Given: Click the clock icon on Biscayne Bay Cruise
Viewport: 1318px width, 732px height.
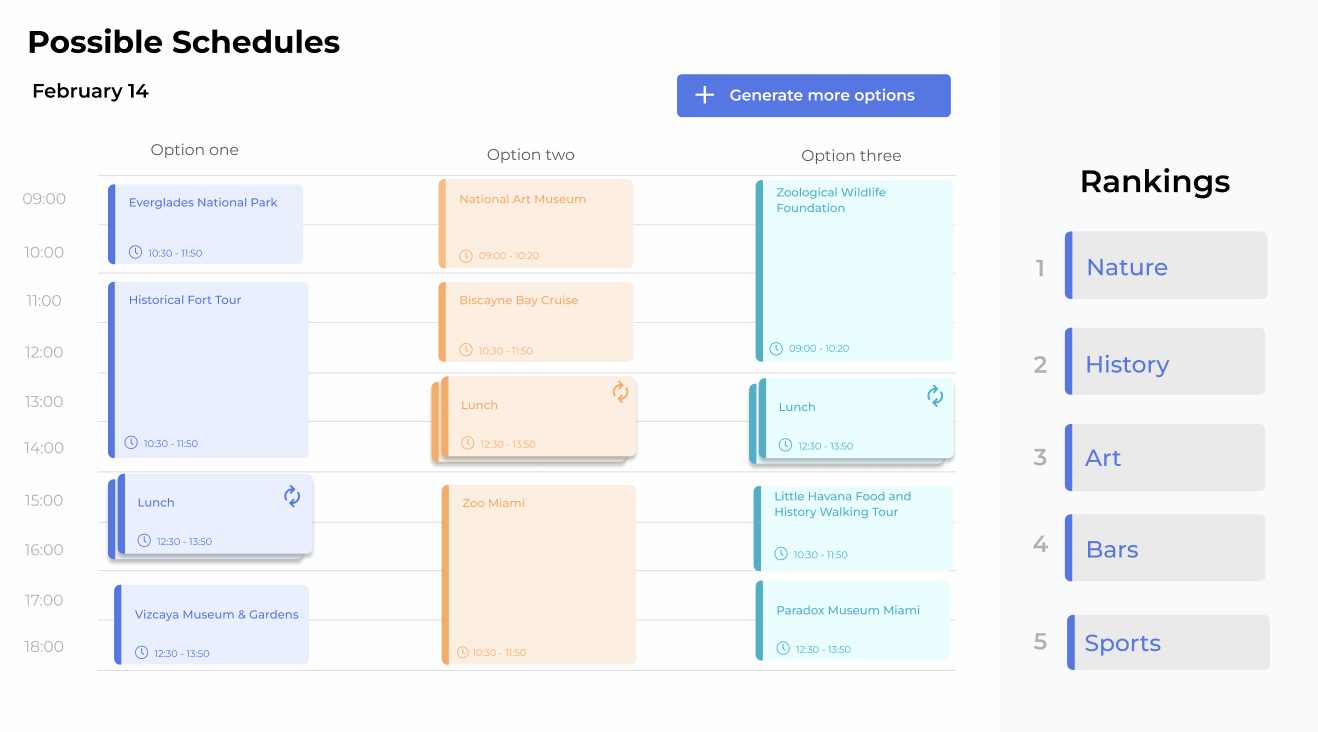Looking at the screenshot, I should pyautogui.click(x=466, y=350).
